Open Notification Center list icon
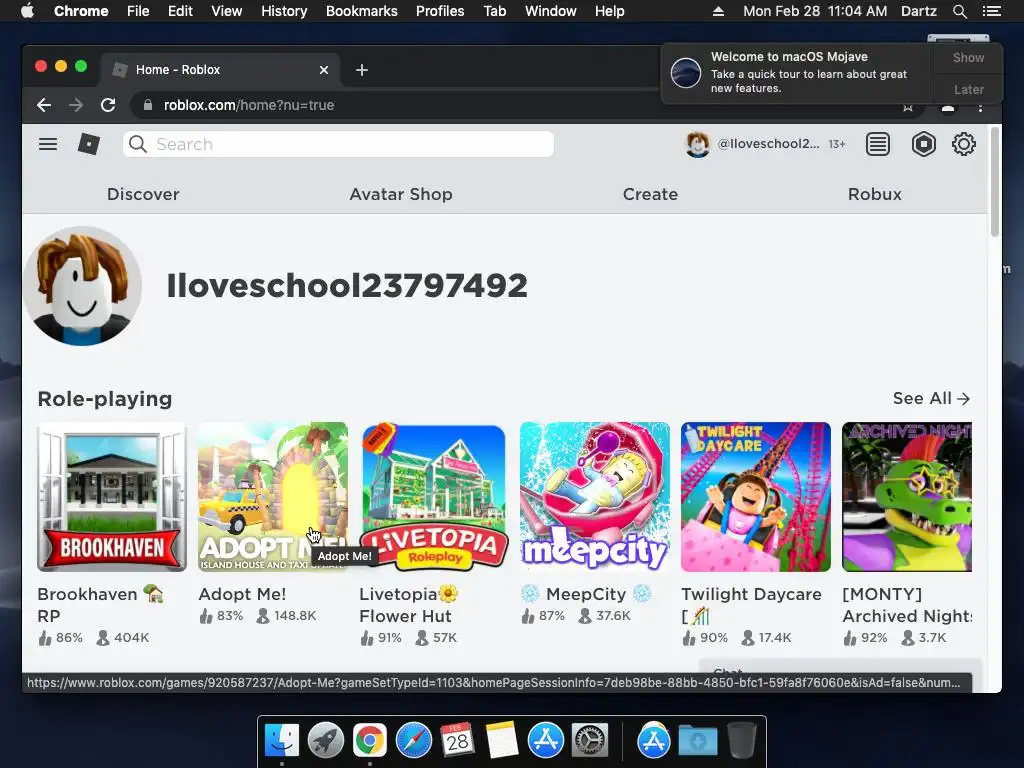The width and height of the screenshot is (1024, 768). (991, 11)
